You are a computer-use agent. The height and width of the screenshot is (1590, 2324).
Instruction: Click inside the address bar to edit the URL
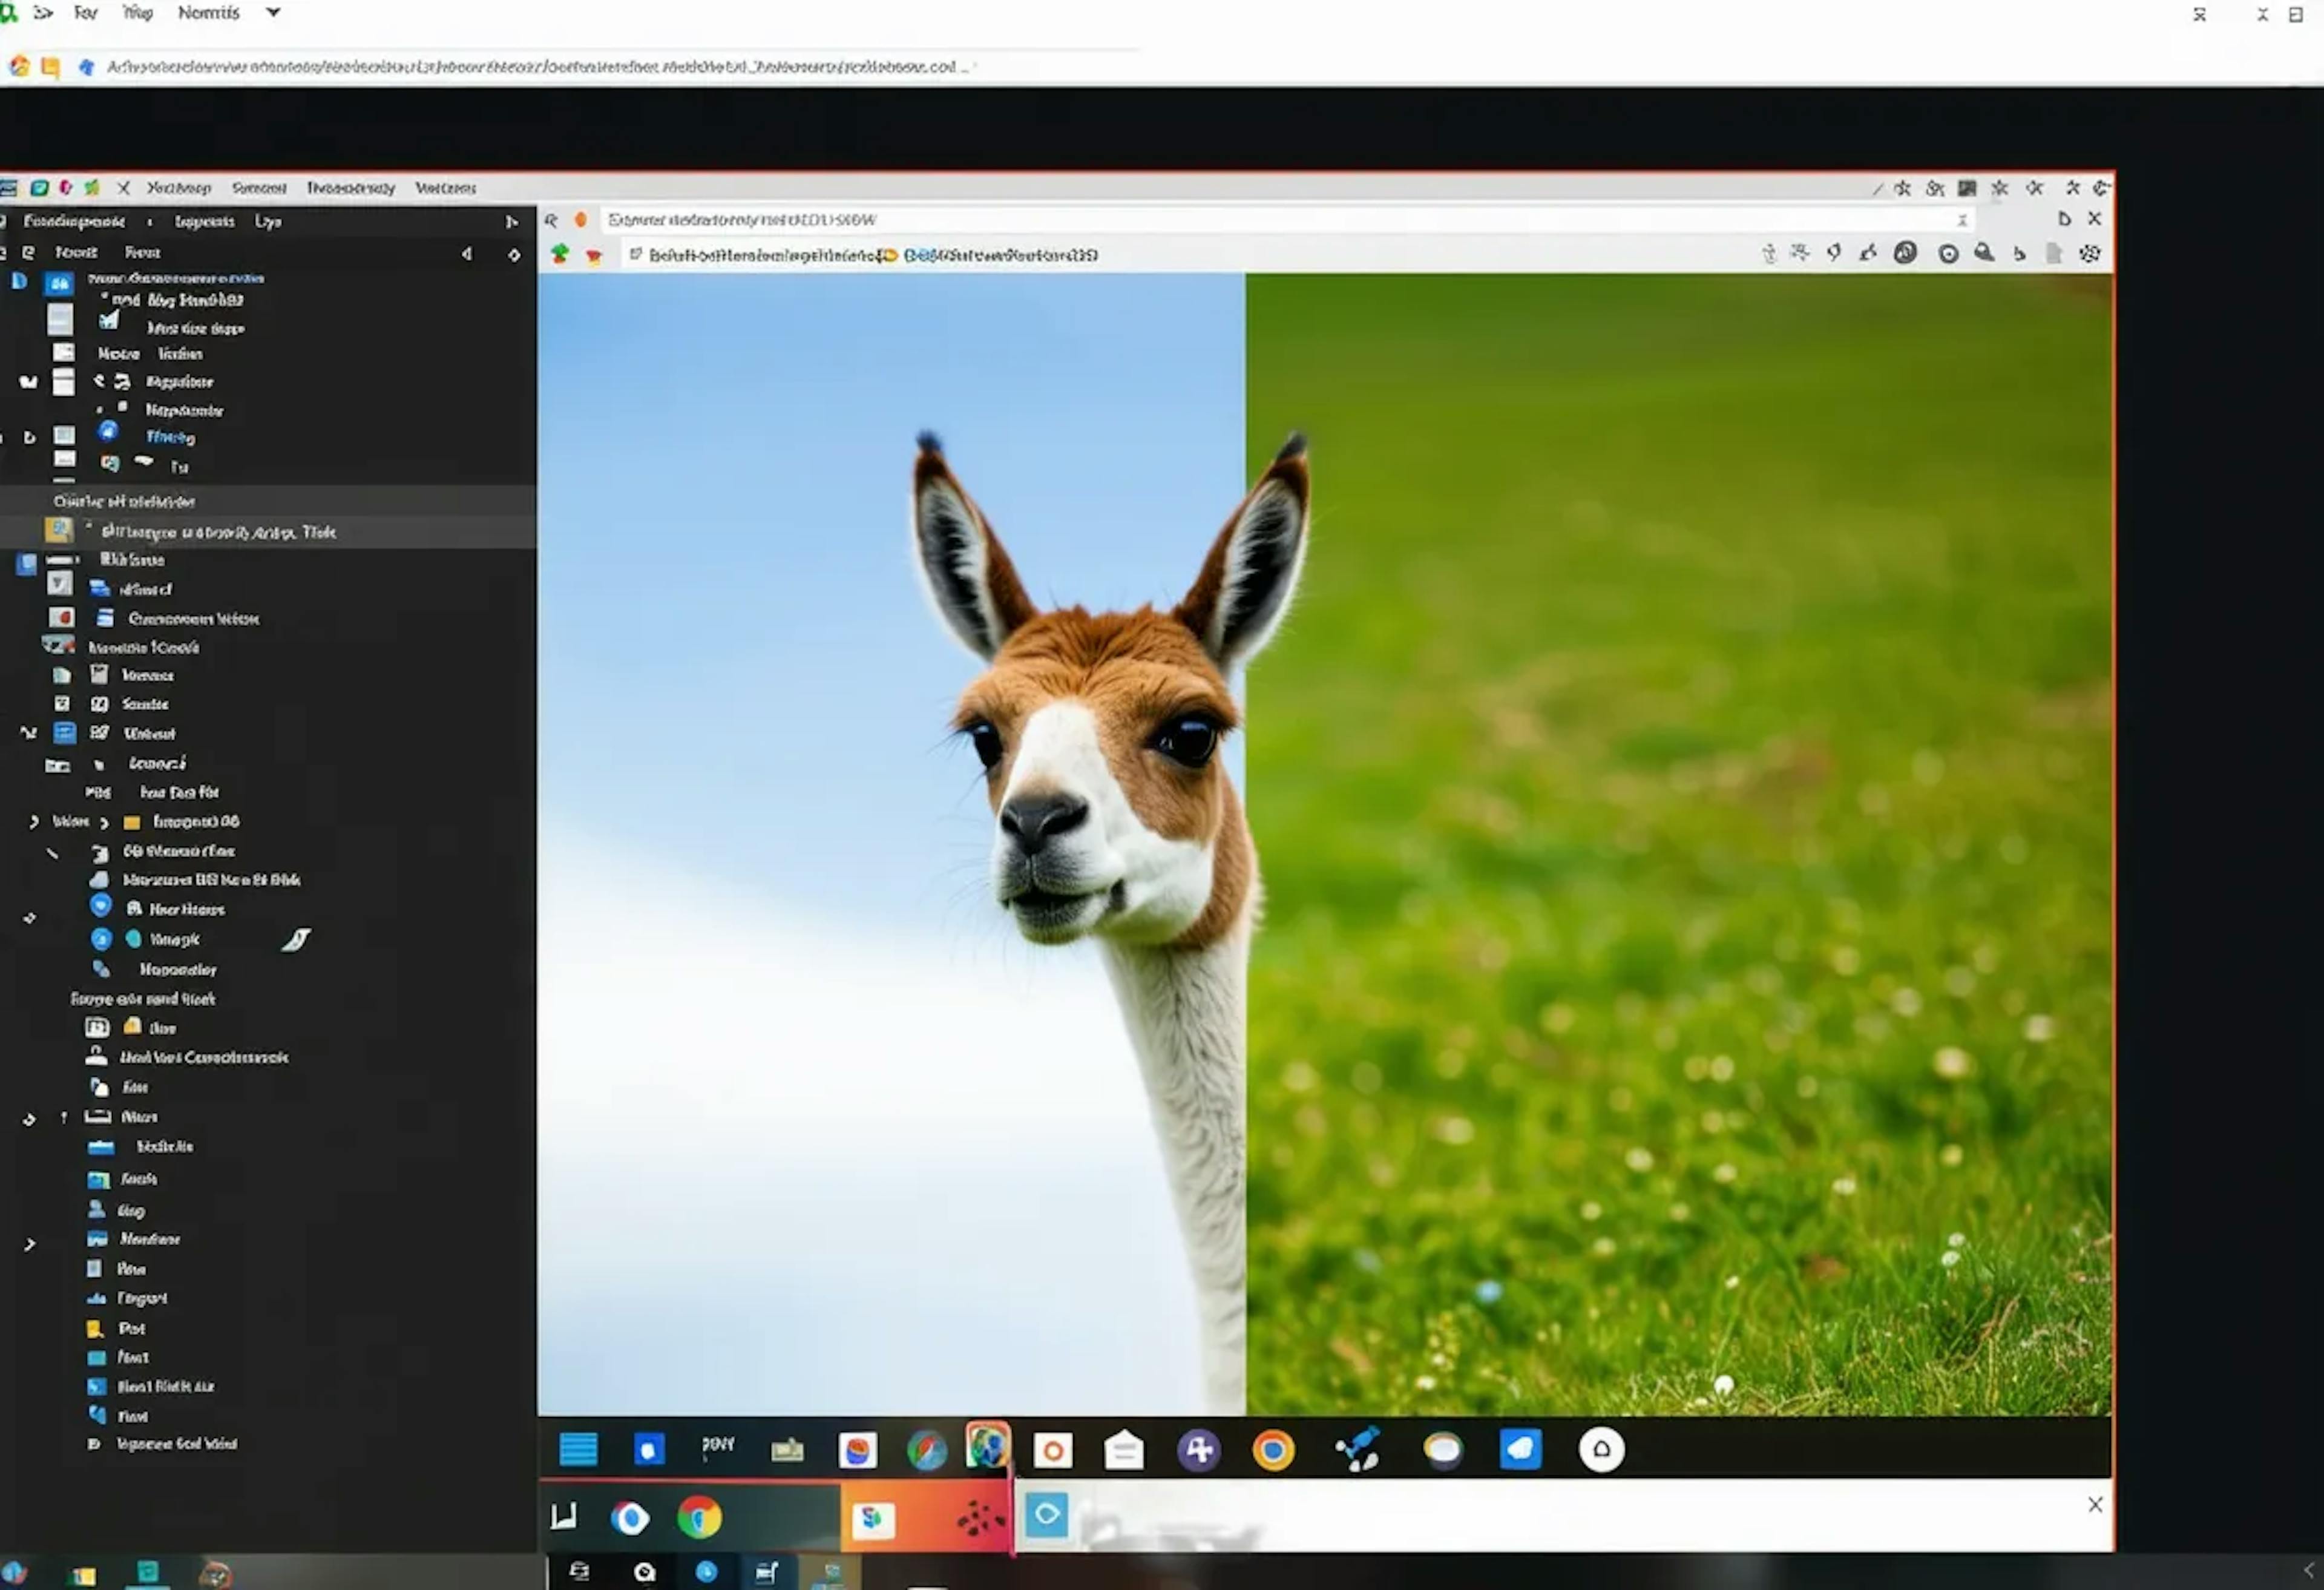click(x=1200, y=219)
